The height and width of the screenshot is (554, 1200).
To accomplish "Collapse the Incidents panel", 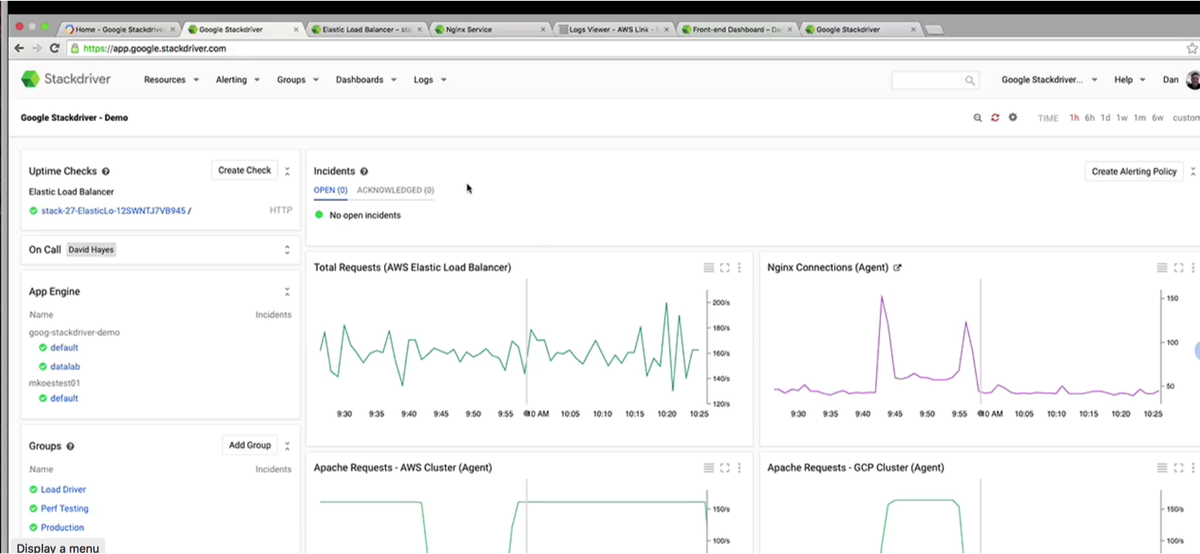I will 1193,172.
